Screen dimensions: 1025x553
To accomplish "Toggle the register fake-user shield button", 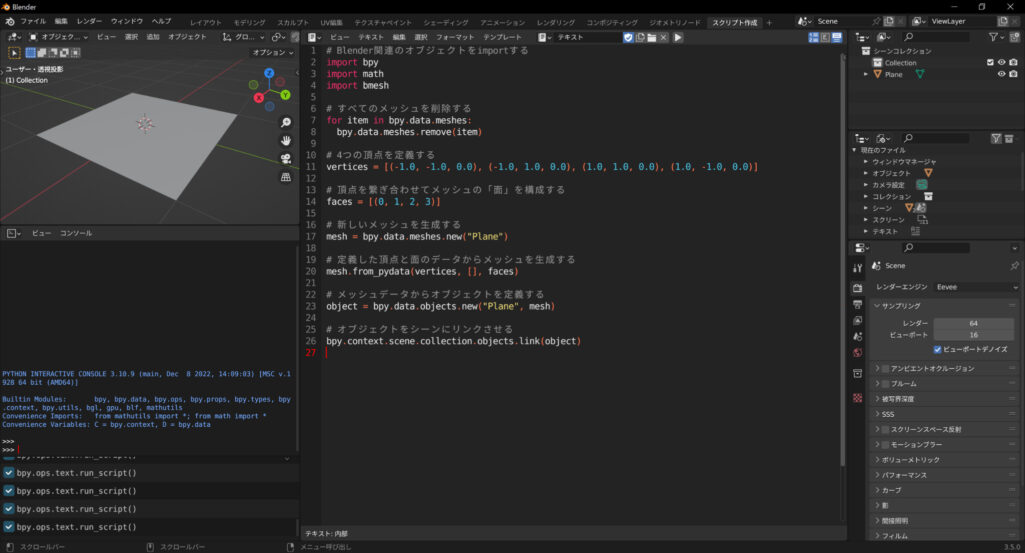I will click(628, 37).
